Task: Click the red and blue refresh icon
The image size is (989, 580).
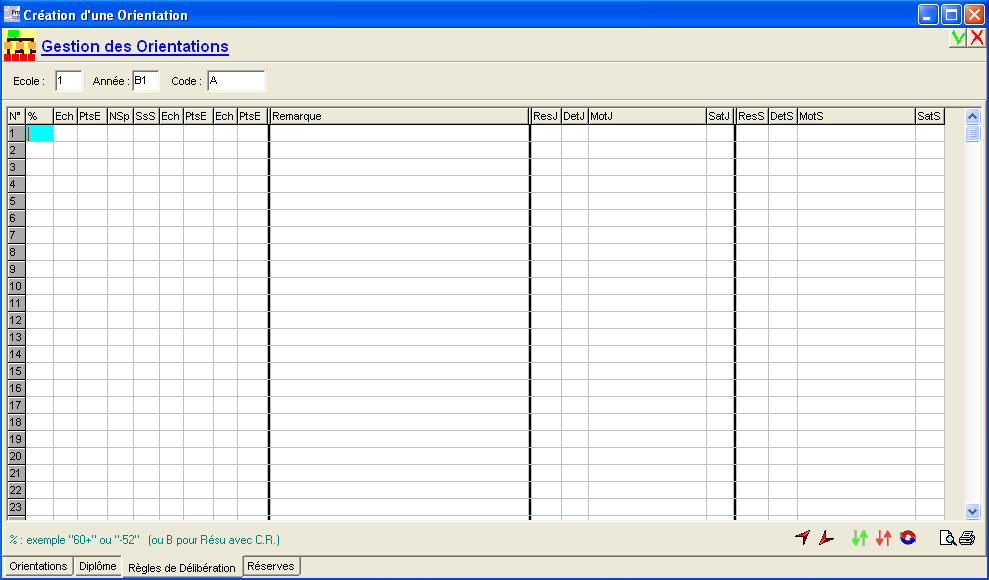Action: pos(908,538)
